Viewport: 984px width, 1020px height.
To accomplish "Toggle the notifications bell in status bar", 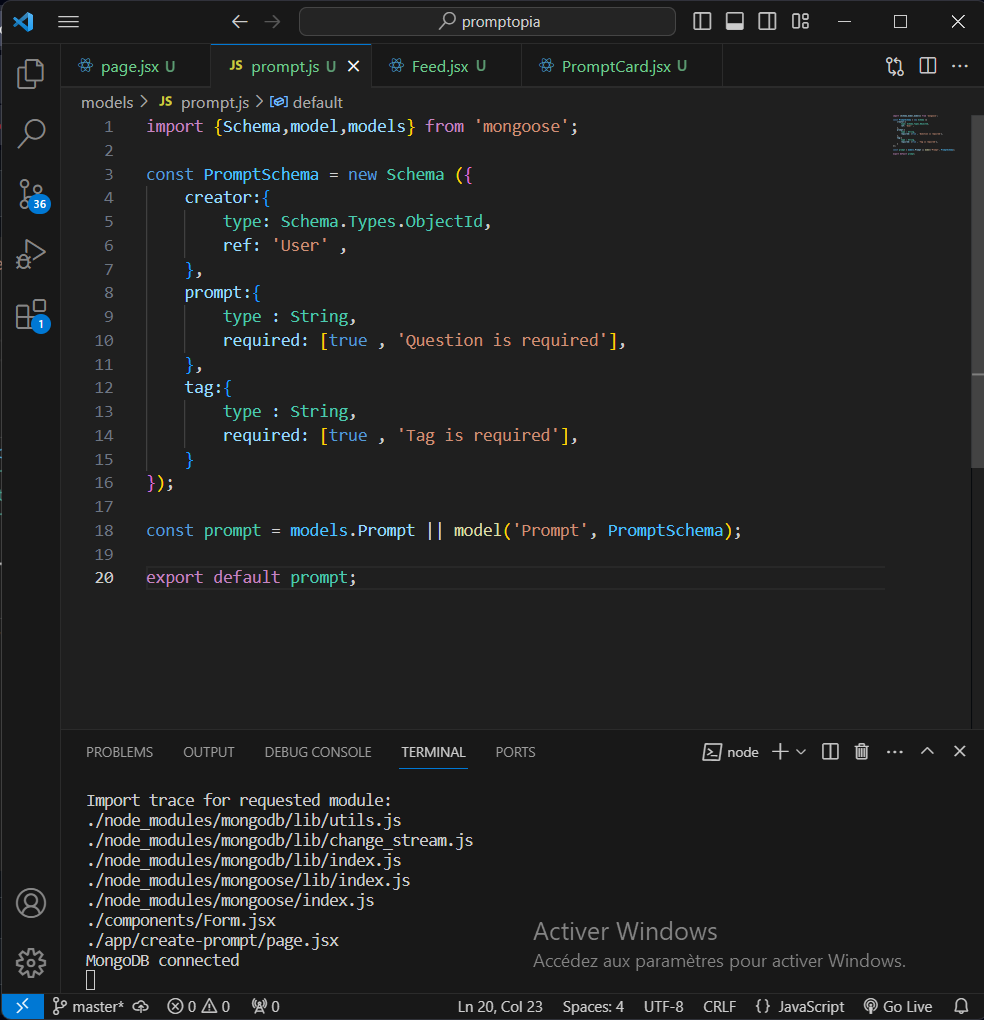I will click(960, 1006).
